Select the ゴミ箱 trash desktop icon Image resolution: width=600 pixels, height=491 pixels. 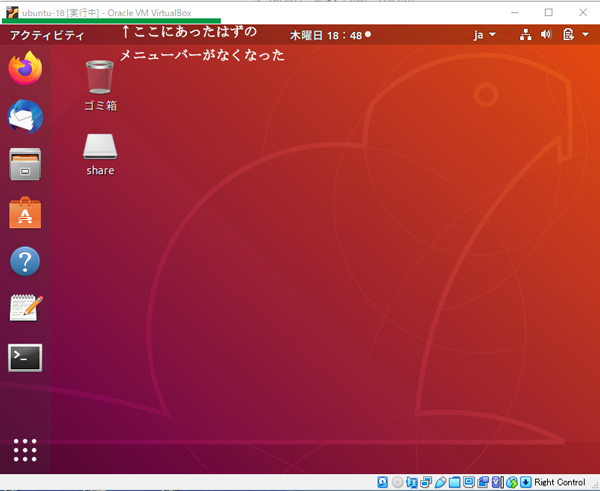pos(100,86)
